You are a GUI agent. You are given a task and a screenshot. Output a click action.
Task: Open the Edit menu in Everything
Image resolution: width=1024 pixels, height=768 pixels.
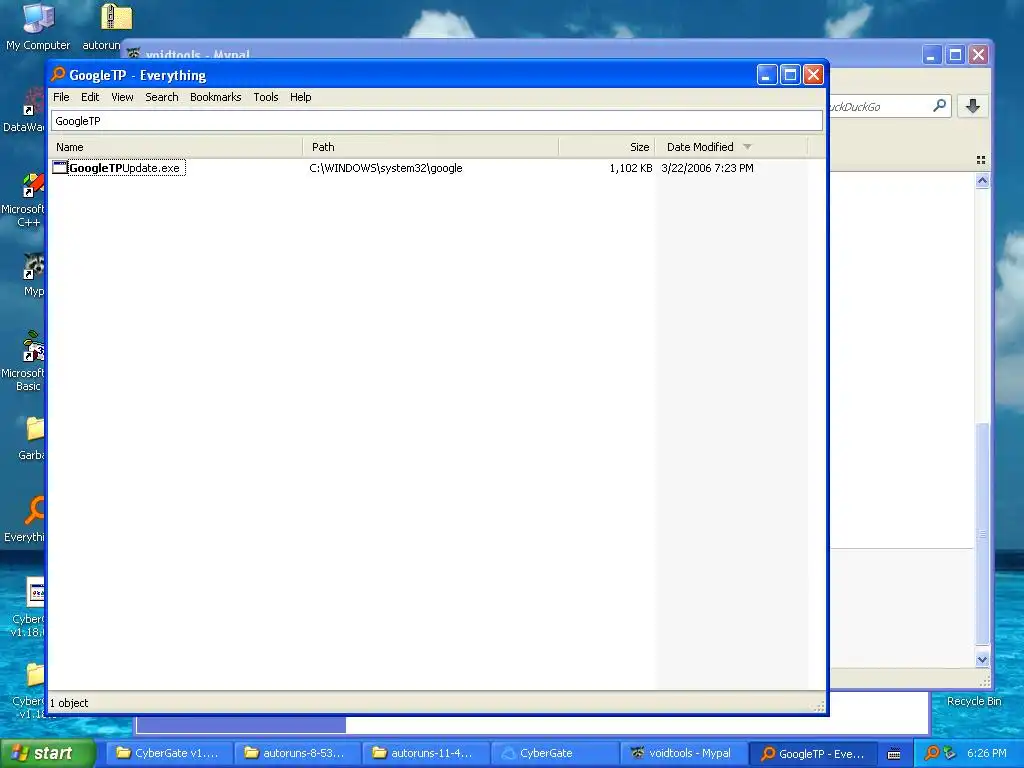tap(90, 97)
